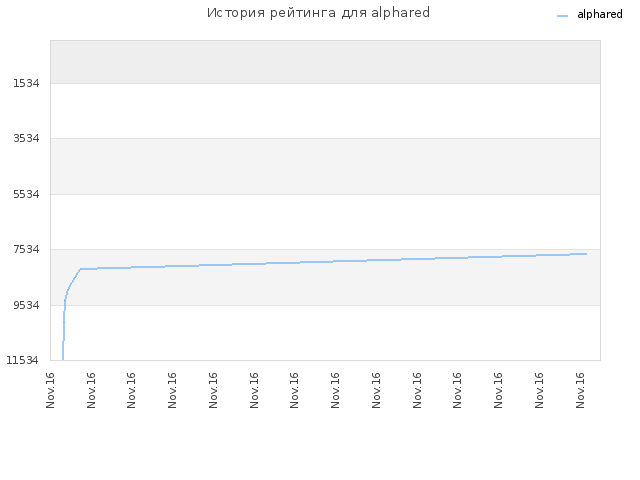Click the chart title for alphared
The image size is (640, 480).
[x=318, y=13]
